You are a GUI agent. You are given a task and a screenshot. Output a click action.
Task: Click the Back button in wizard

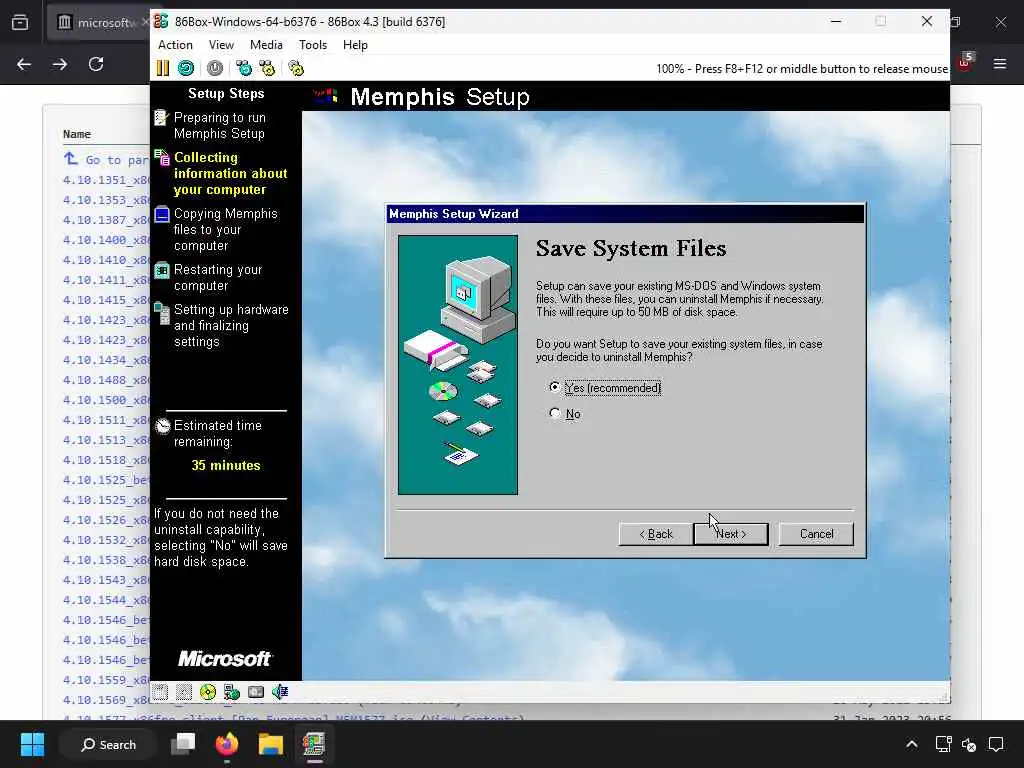656,534
